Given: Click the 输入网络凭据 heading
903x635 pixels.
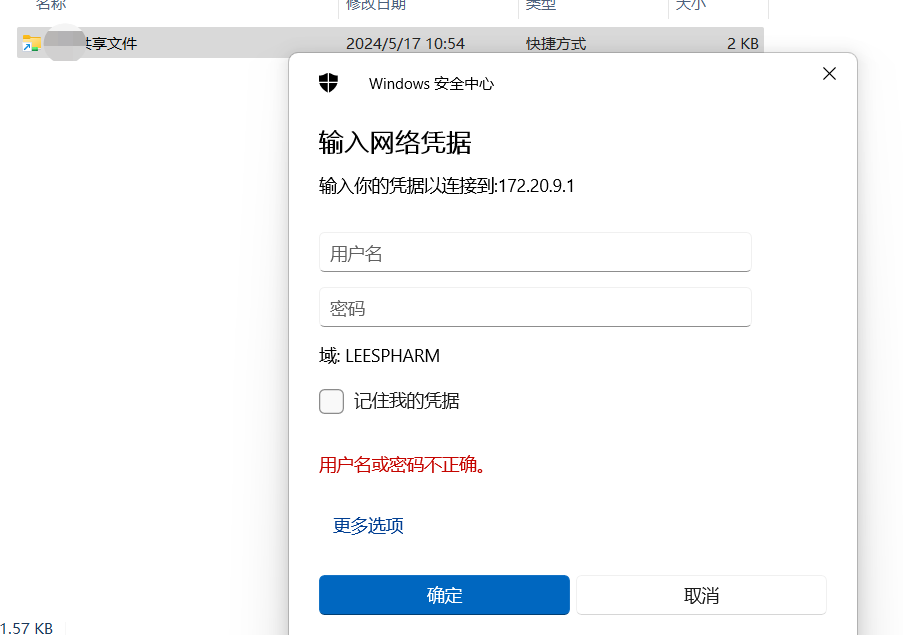Looking at the screenshot, I should pos(395,142).
